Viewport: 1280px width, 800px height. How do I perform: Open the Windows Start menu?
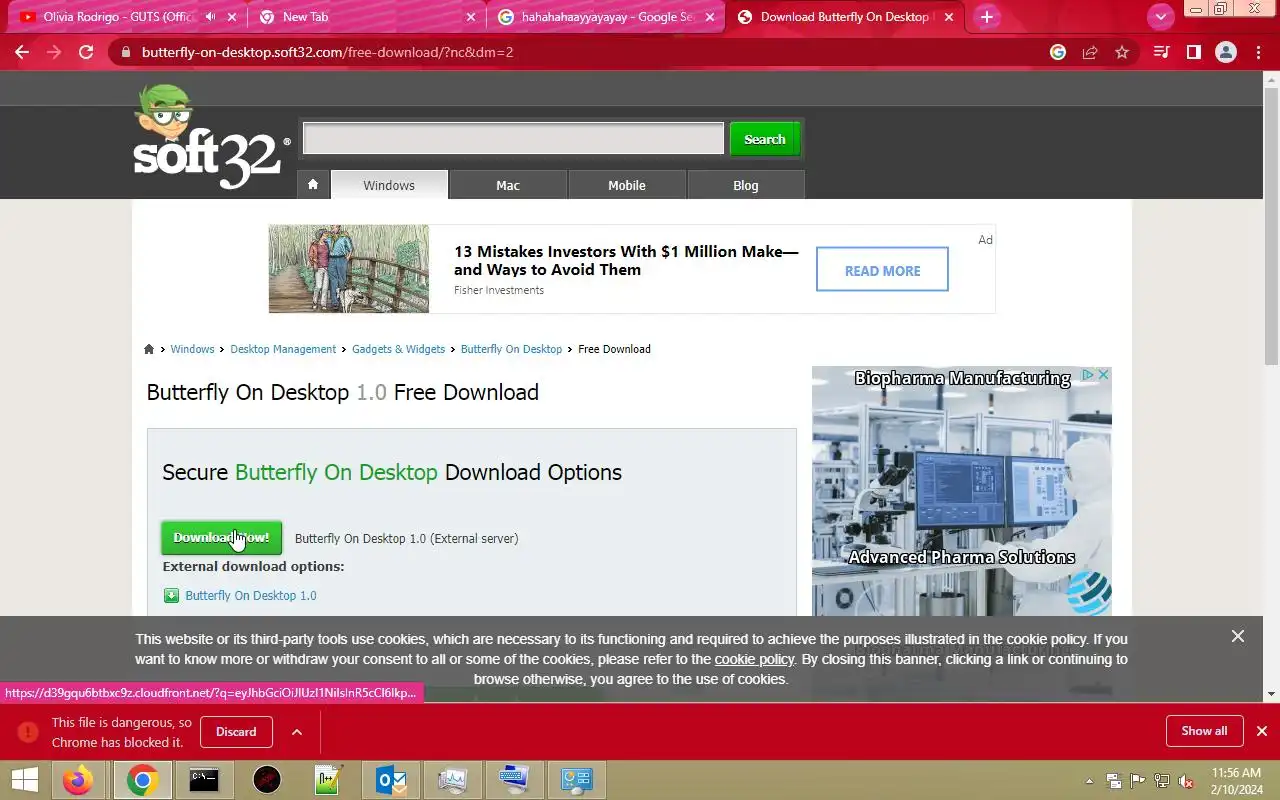coord(24,780)
